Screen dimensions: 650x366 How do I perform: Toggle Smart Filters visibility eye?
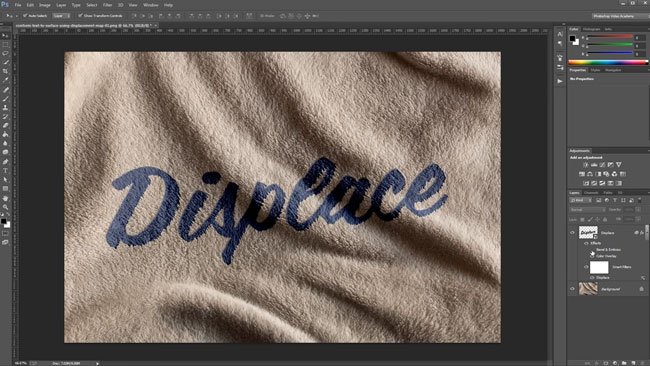click(586, 267)
